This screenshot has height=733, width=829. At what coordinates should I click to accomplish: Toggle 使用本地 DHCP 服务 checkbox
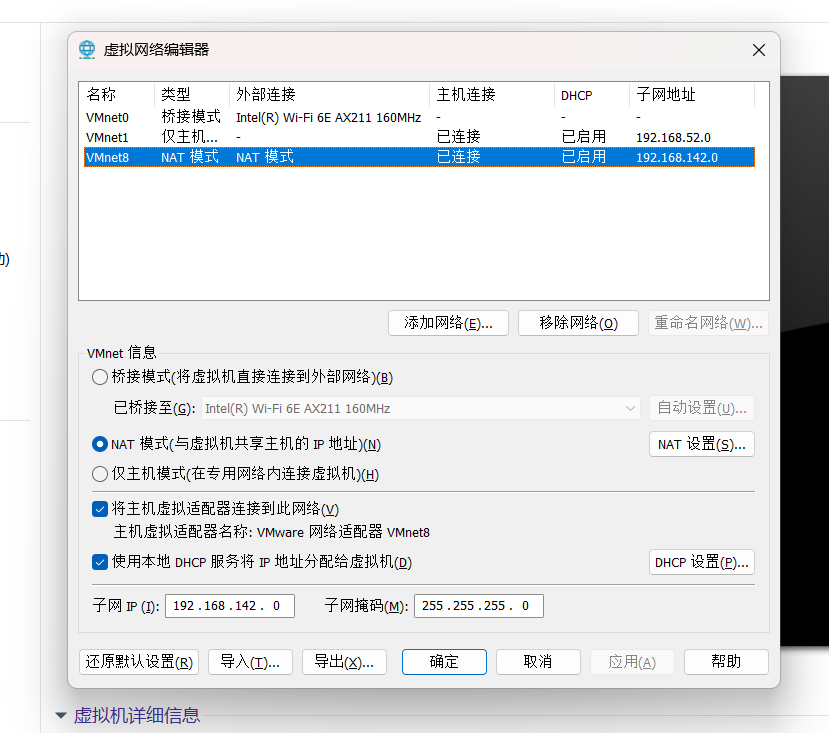(x=100, y=562)
